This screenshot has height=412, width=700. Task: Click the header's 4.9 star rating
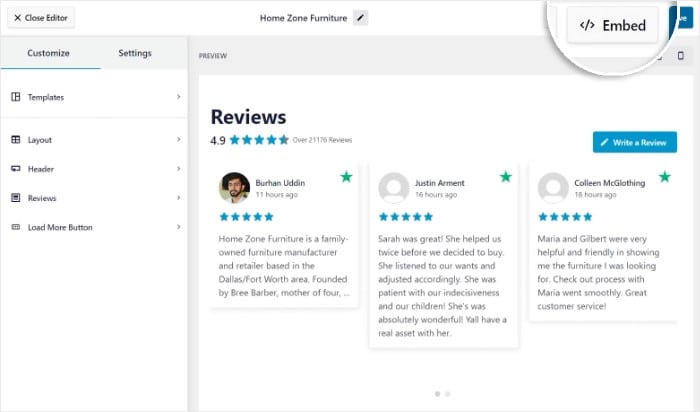259,140
